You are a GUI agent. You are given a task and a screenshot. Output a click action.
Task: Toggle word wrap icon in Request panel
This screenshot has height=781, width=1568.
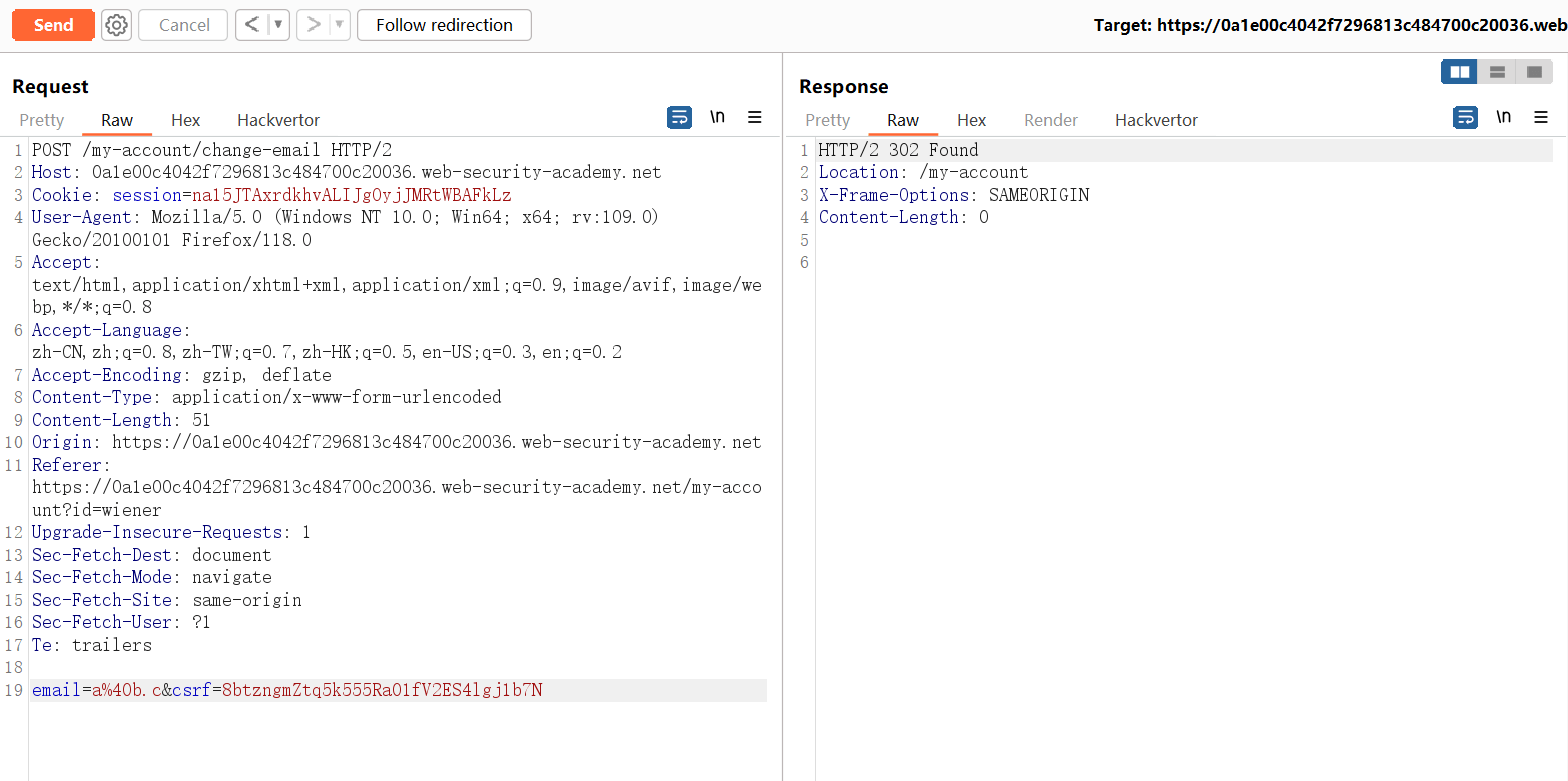(x=679, y=118)
